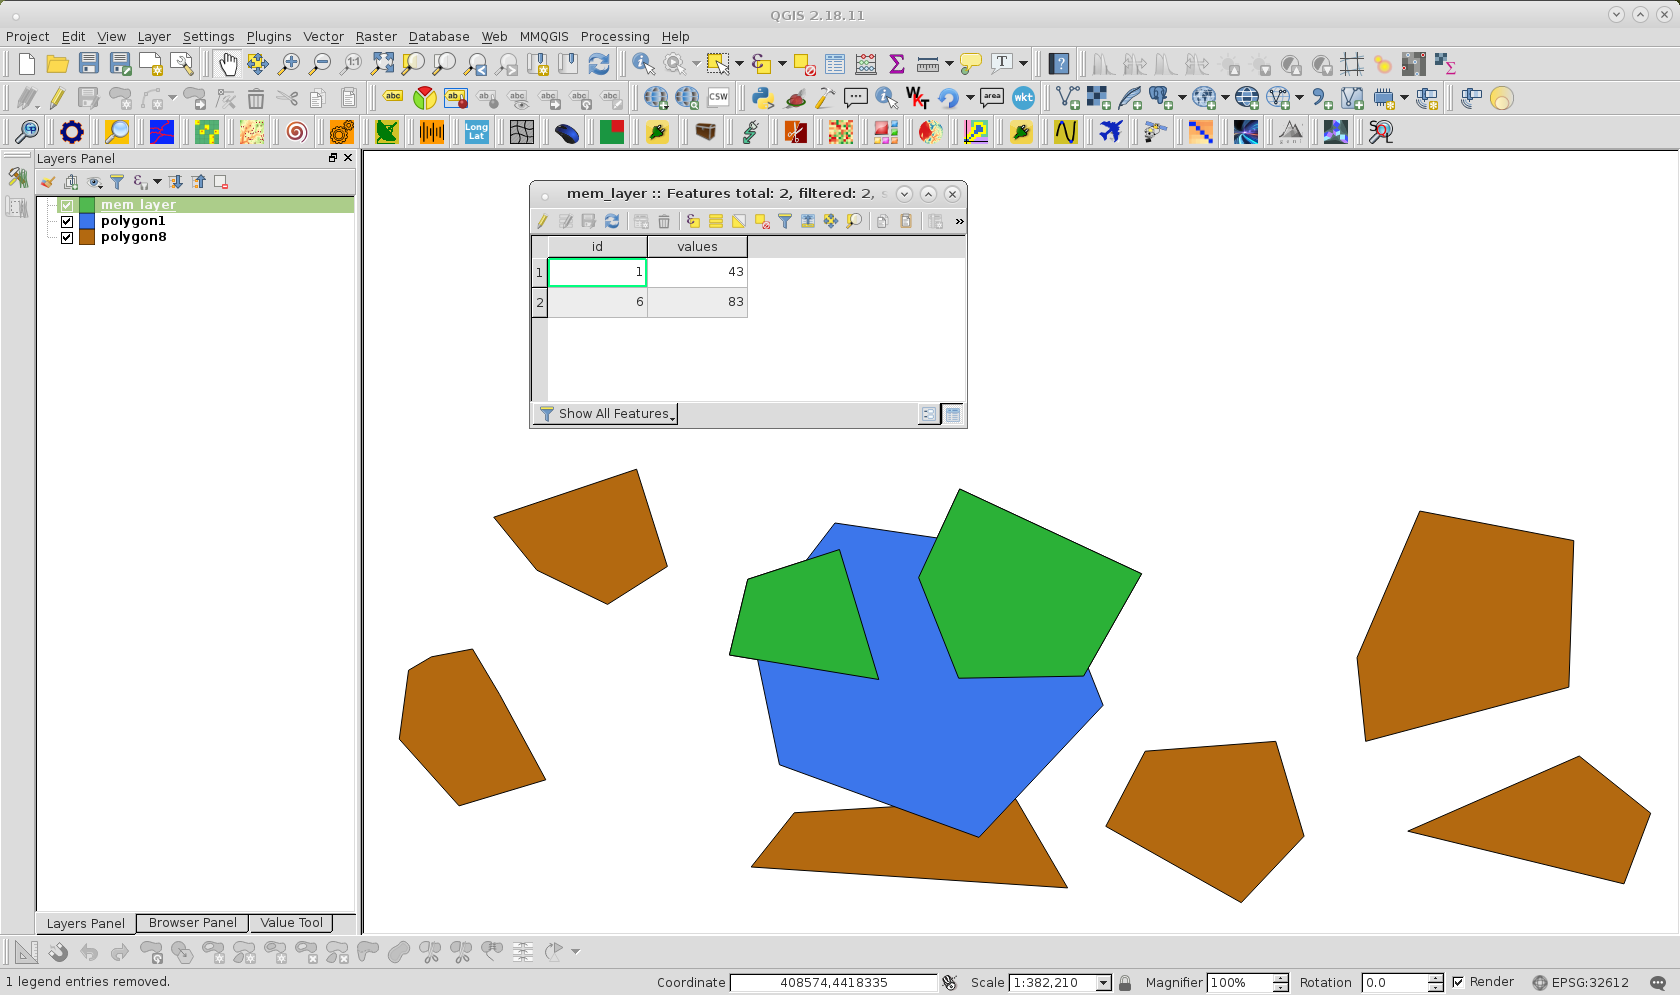Click the Rotation spin box down arrow

[x=1435, y=988]
